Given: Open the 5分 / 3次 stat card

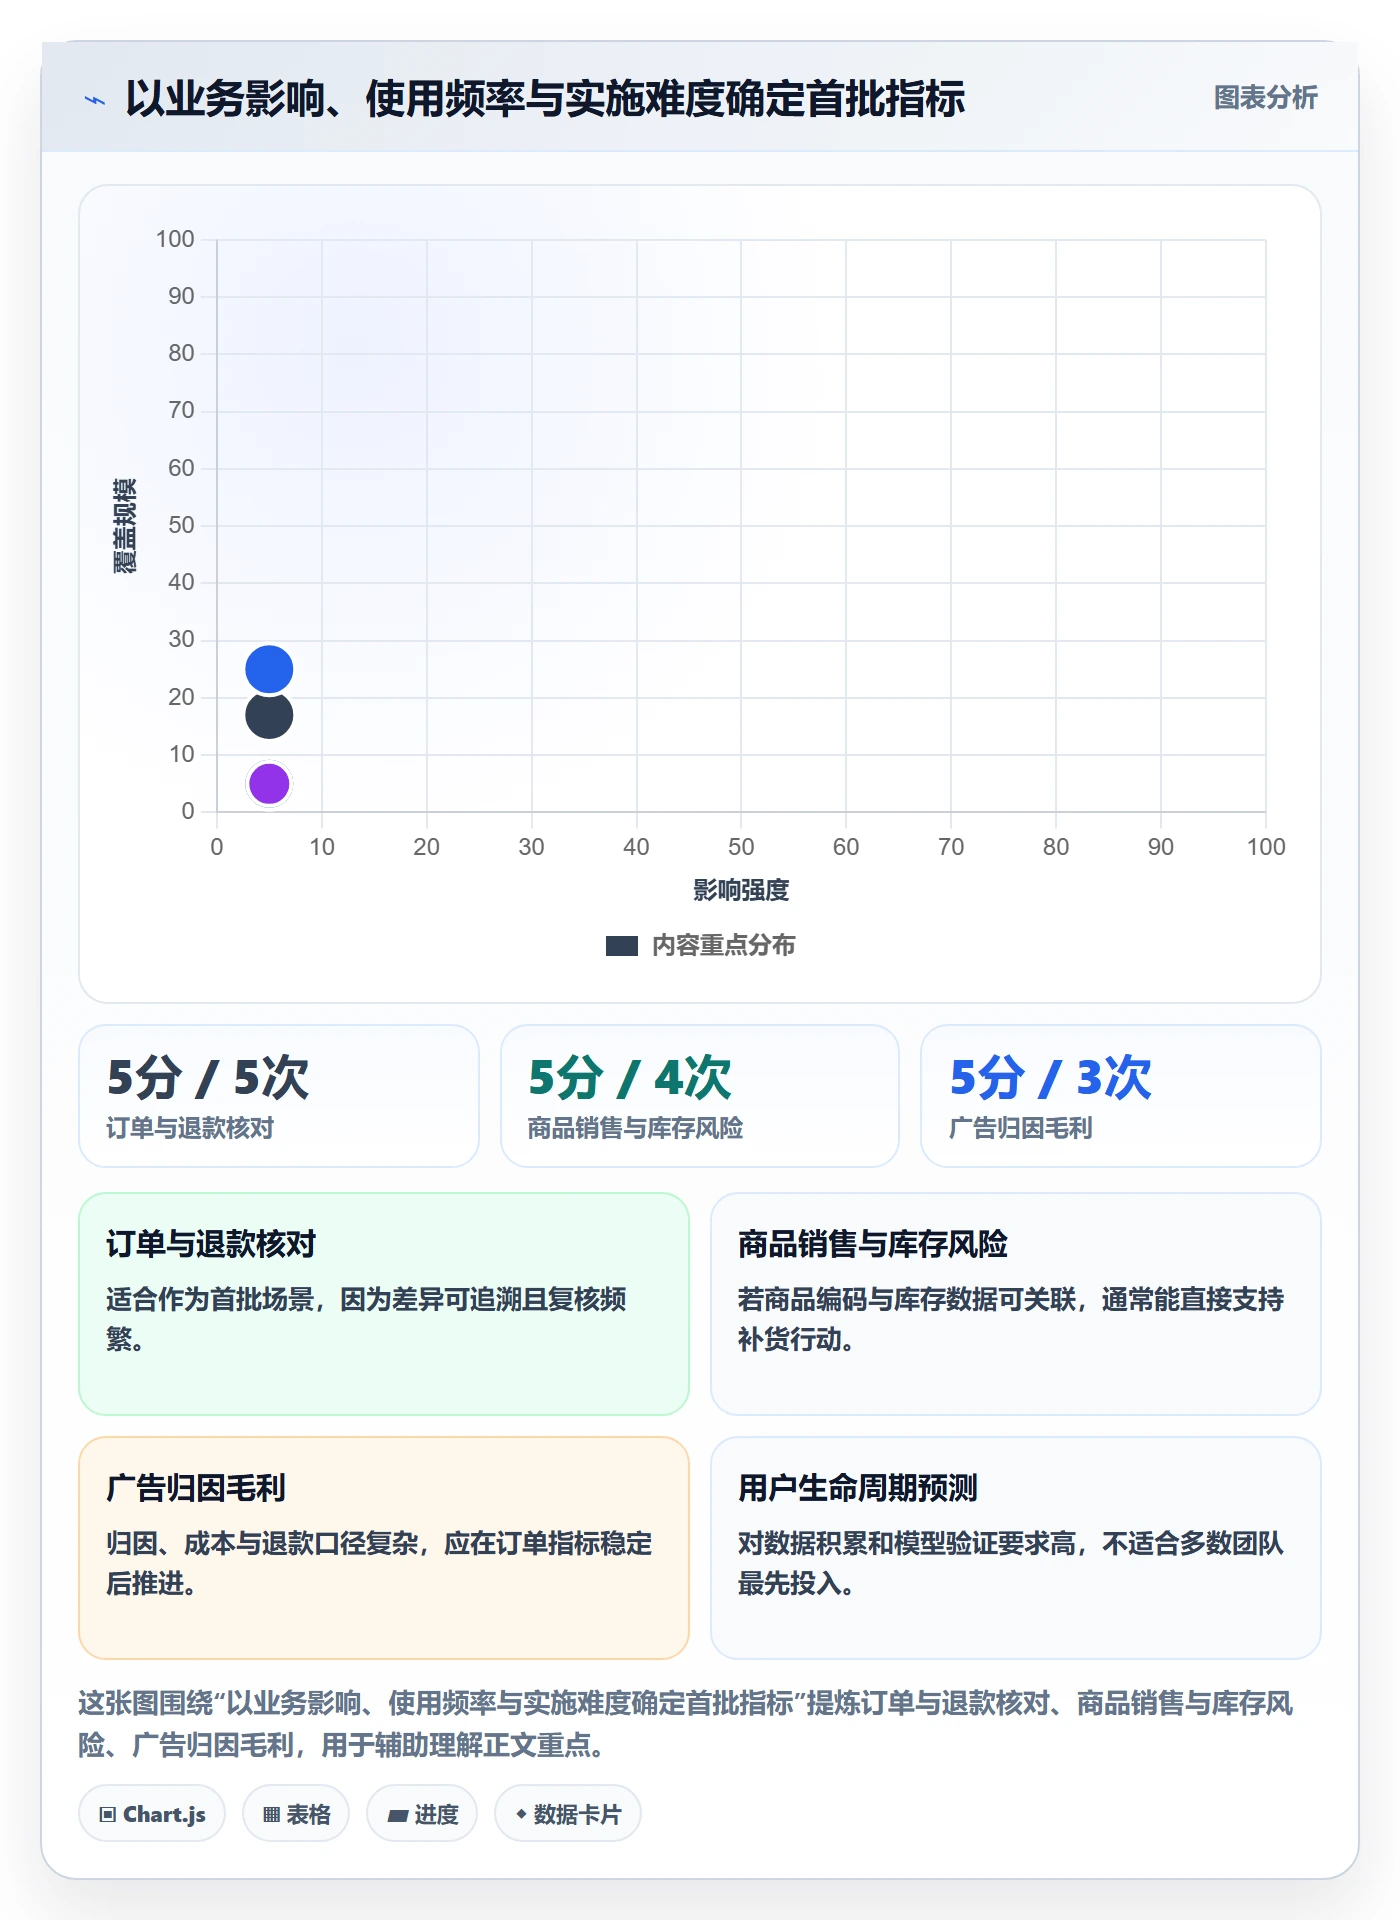Looking at the screenshot, I should point(1121,1096).
